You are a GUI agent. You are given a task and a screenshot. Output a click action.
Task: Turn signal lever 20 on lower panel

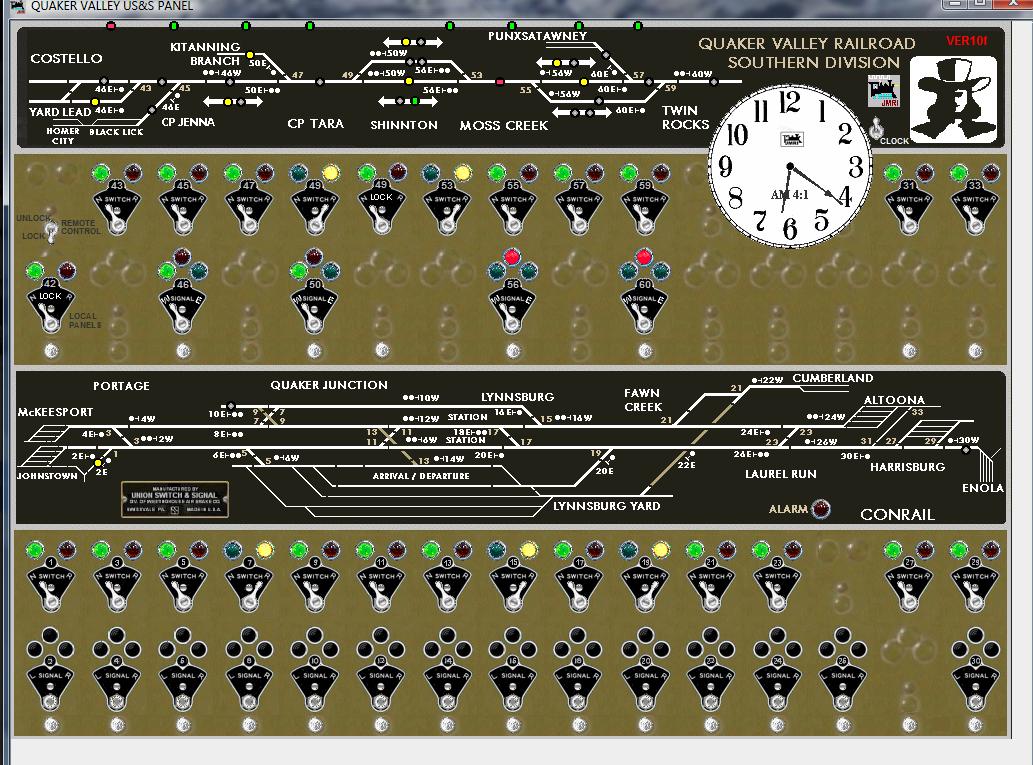[x=645, y=683]
